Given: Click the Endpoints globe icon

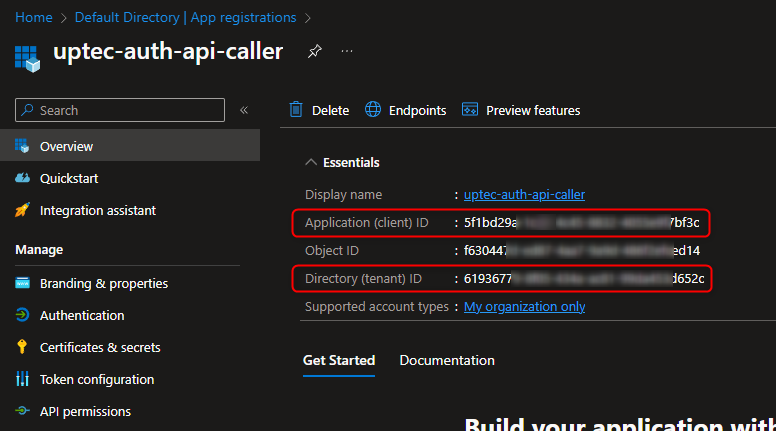Looking at the screenshot, I should [x=373, y=110].
